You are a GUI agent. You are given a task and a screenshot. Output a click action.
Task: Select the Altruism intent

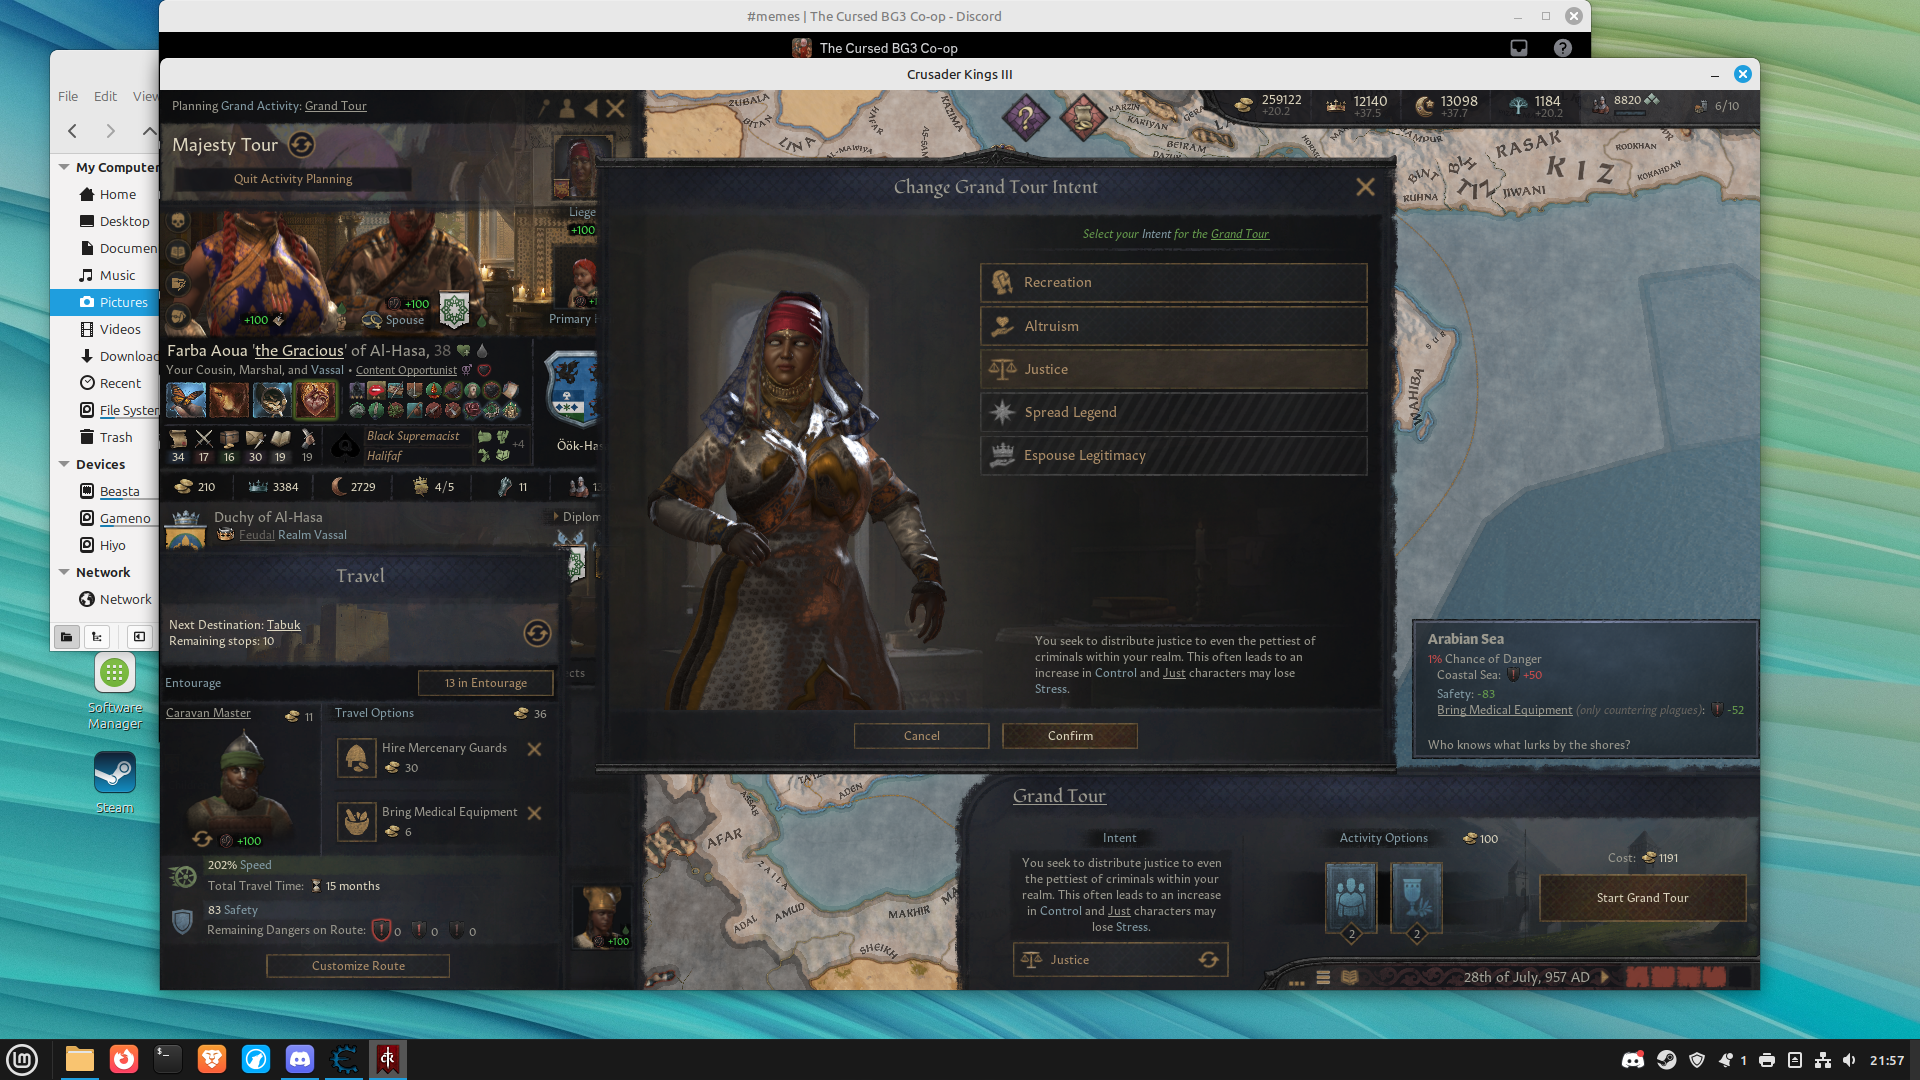pos(1174,326)
